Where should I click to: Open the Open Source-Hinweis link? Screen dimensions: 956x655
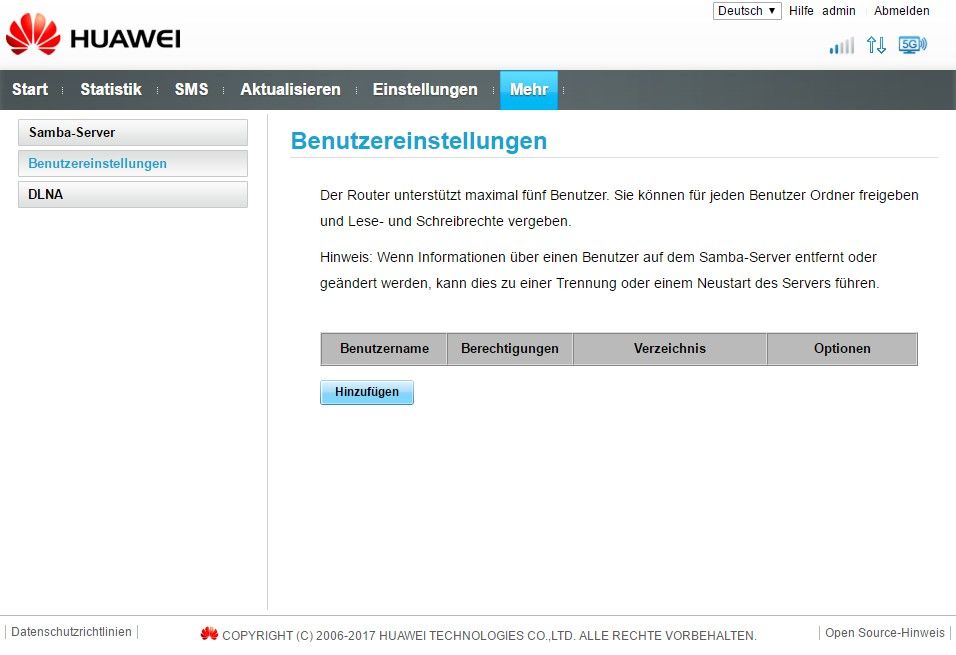pos(884,633)
